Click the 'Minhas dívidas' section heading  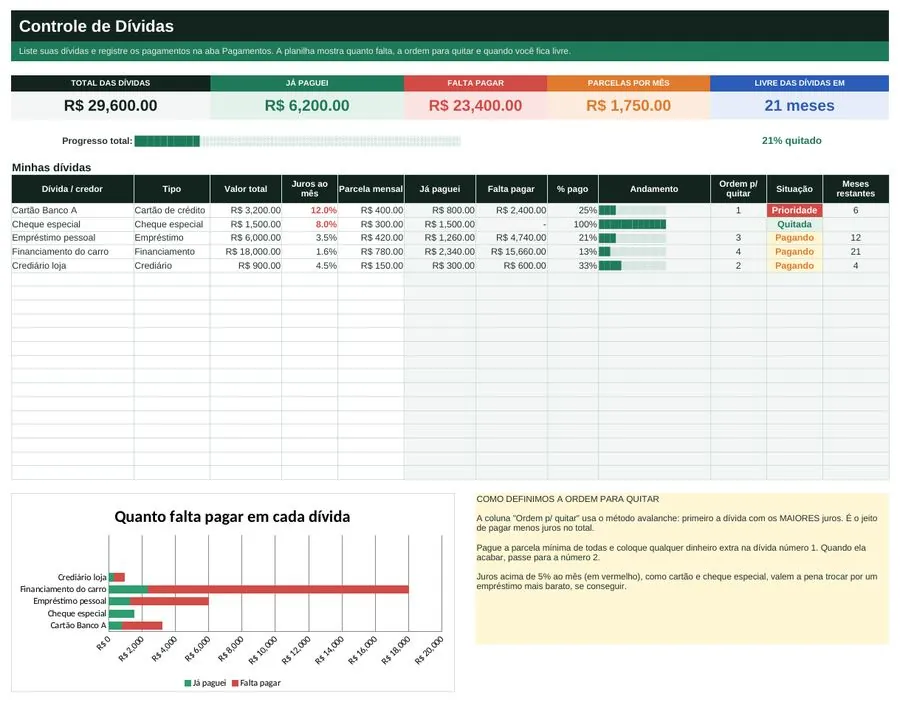point(52,168)
